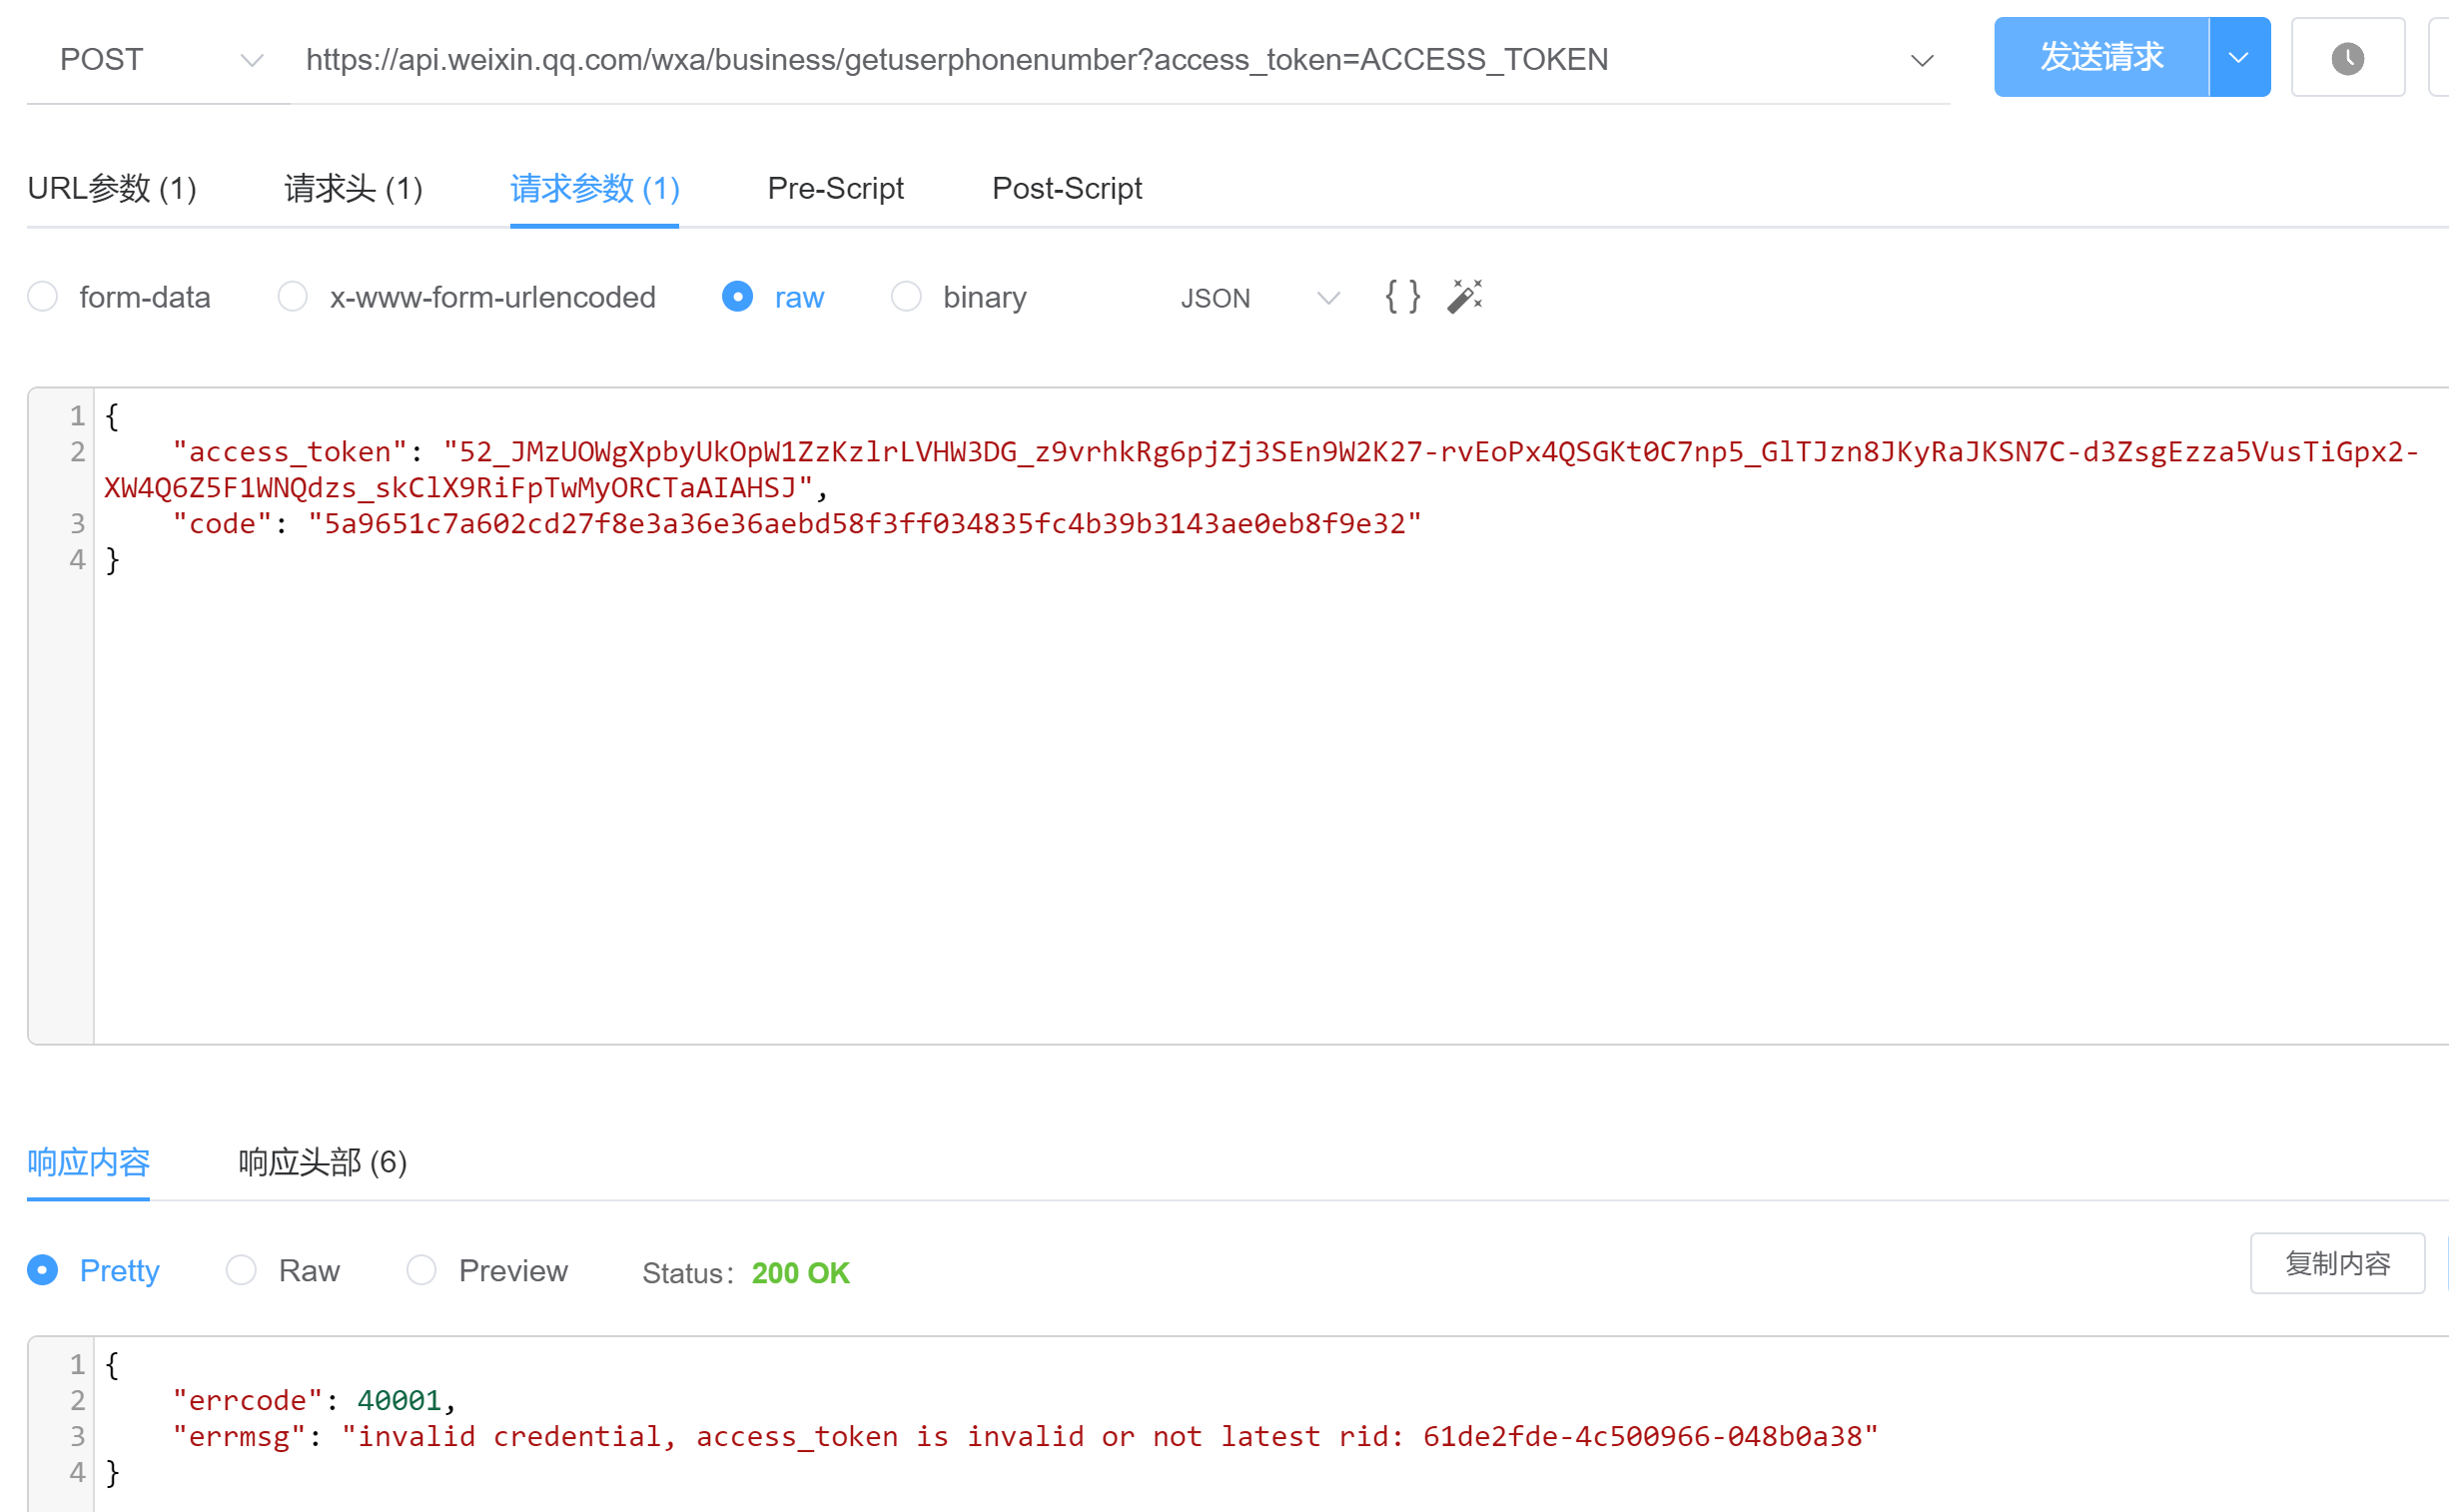
Task: Select the Raw response view radio
Action: (x=241, y=1270)
